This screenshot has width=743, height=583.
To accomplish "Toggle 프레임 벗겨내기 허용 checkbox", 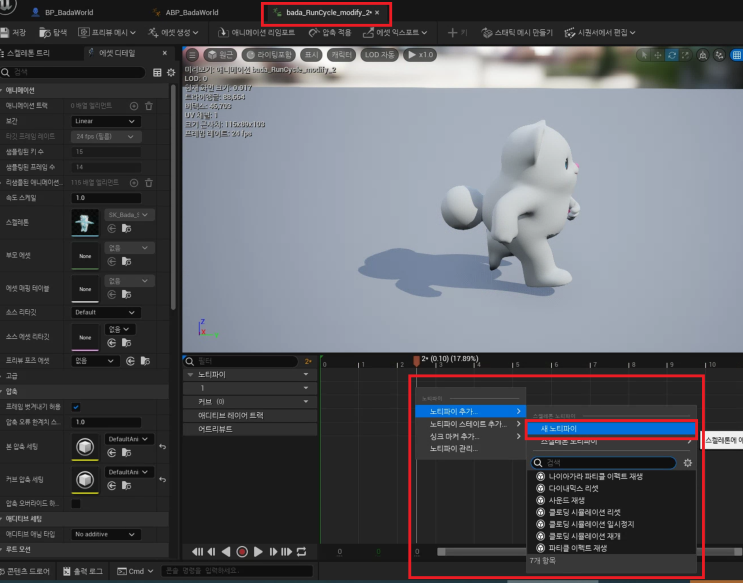I will [x=76, y=407].
